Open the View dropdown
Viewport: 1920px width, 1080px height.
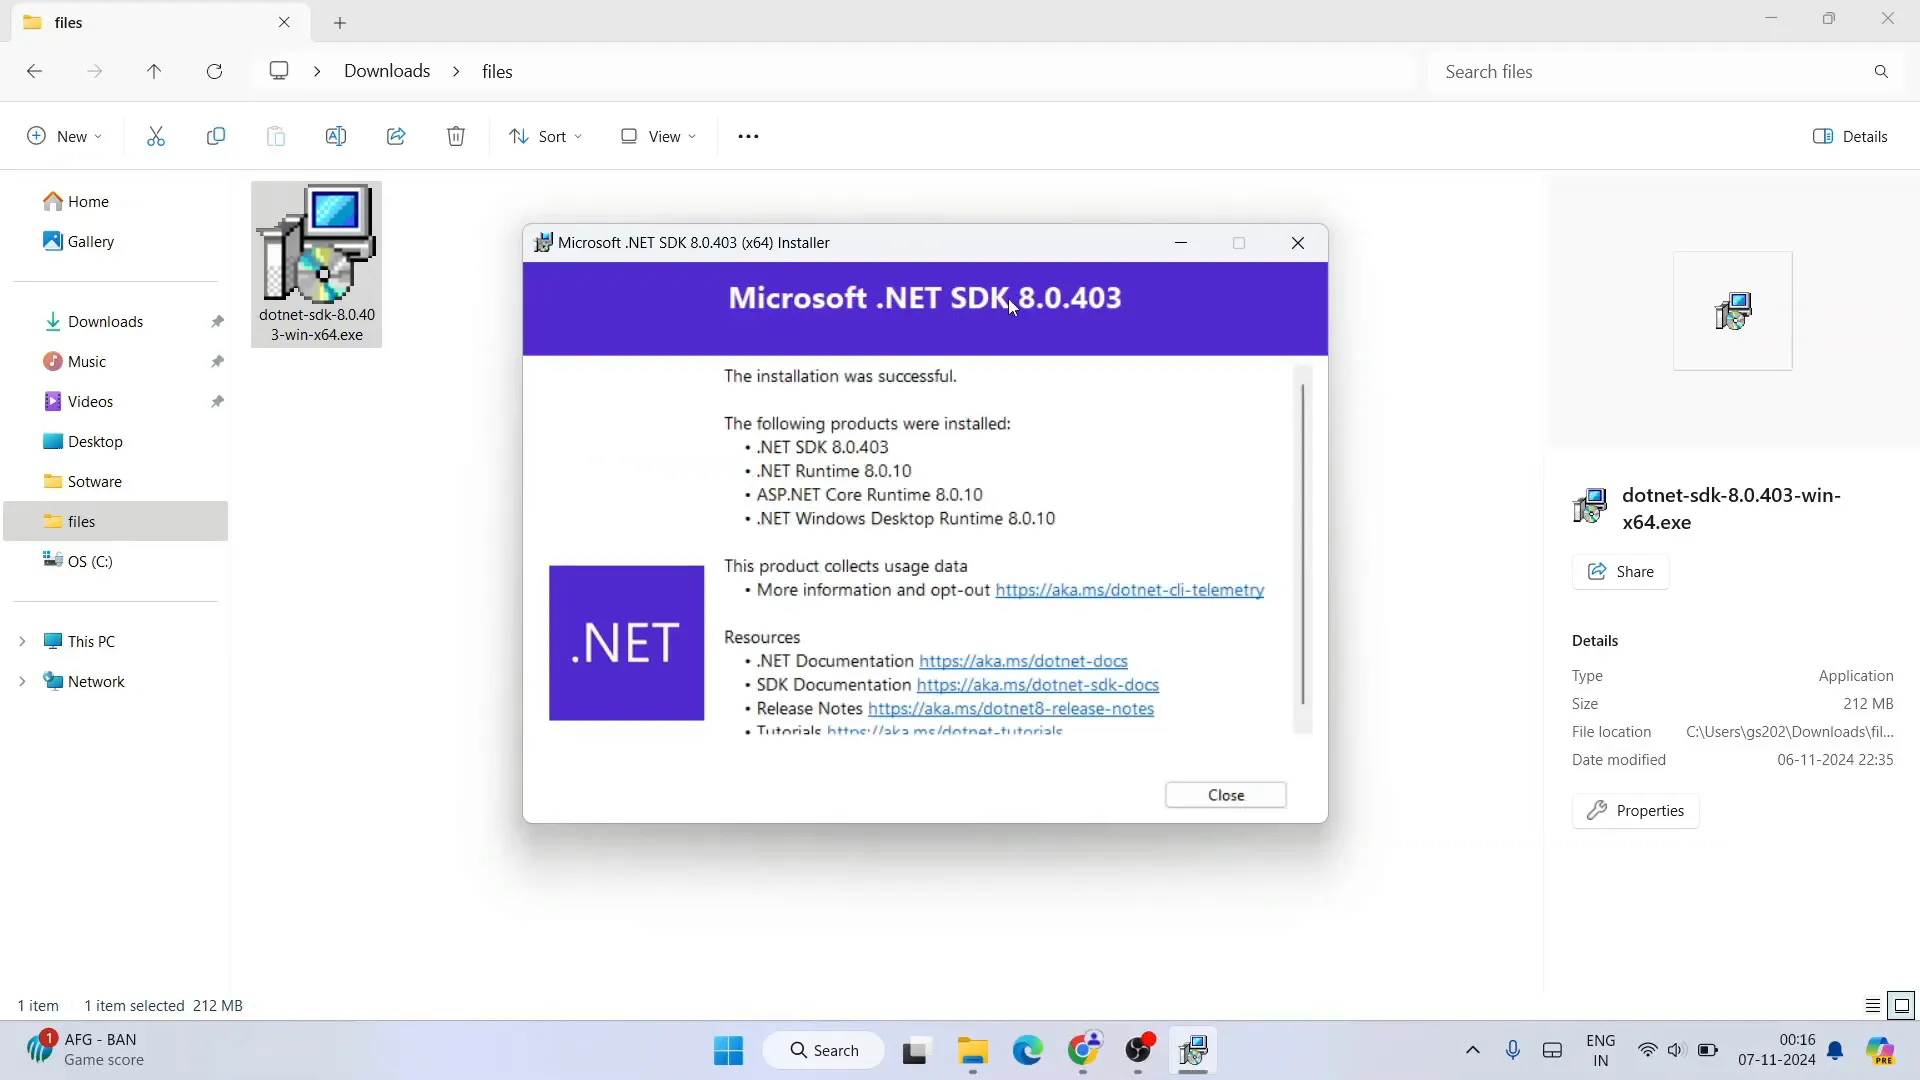[658, 136]
